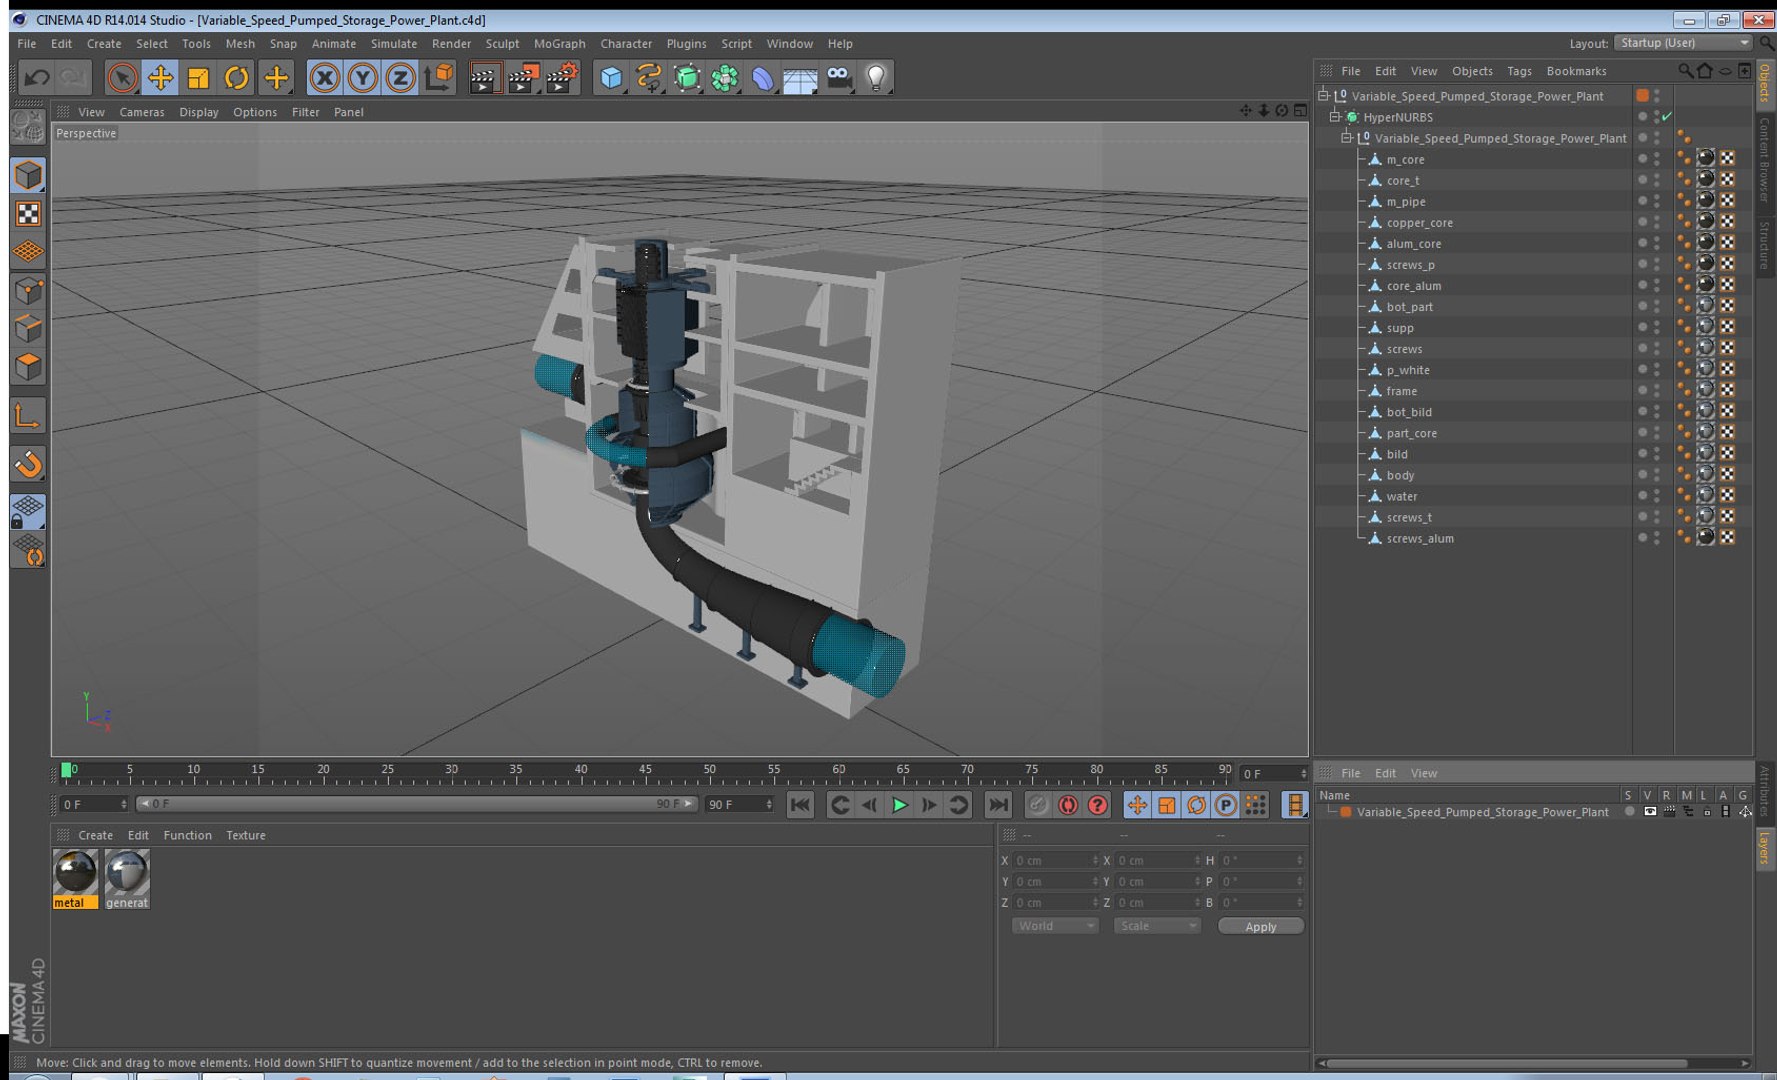Select the Move tool in top toolbar
The height and width of the screenshot is (1080, 1777).
click(160, 78)
